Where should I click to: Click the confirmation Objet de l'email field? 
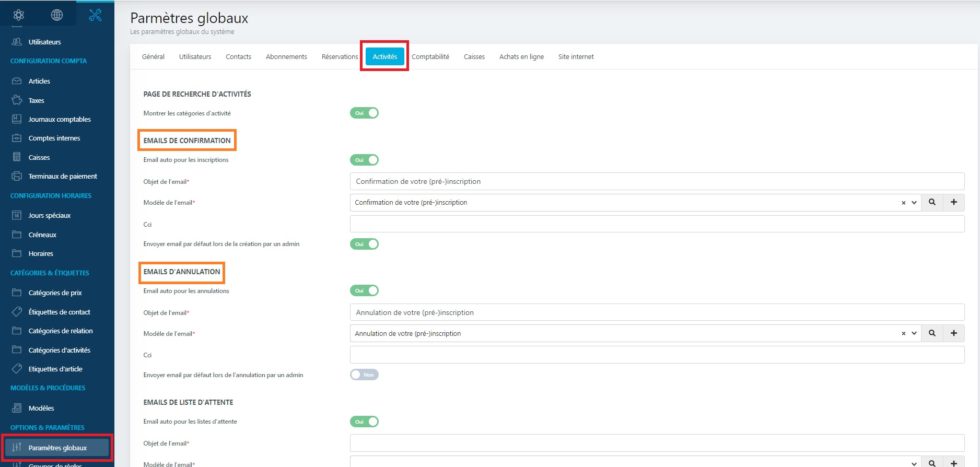tap(656, 181)
